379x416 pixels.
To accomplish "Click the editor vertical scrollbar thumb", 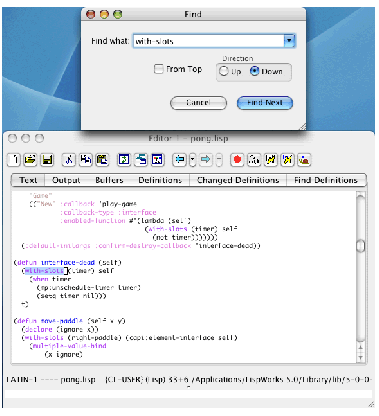I will [361, 246].
